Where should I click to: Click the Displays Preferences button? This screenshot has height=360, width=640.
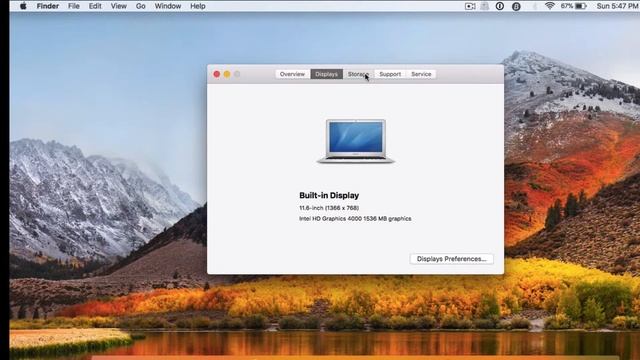tap(451, 259)
